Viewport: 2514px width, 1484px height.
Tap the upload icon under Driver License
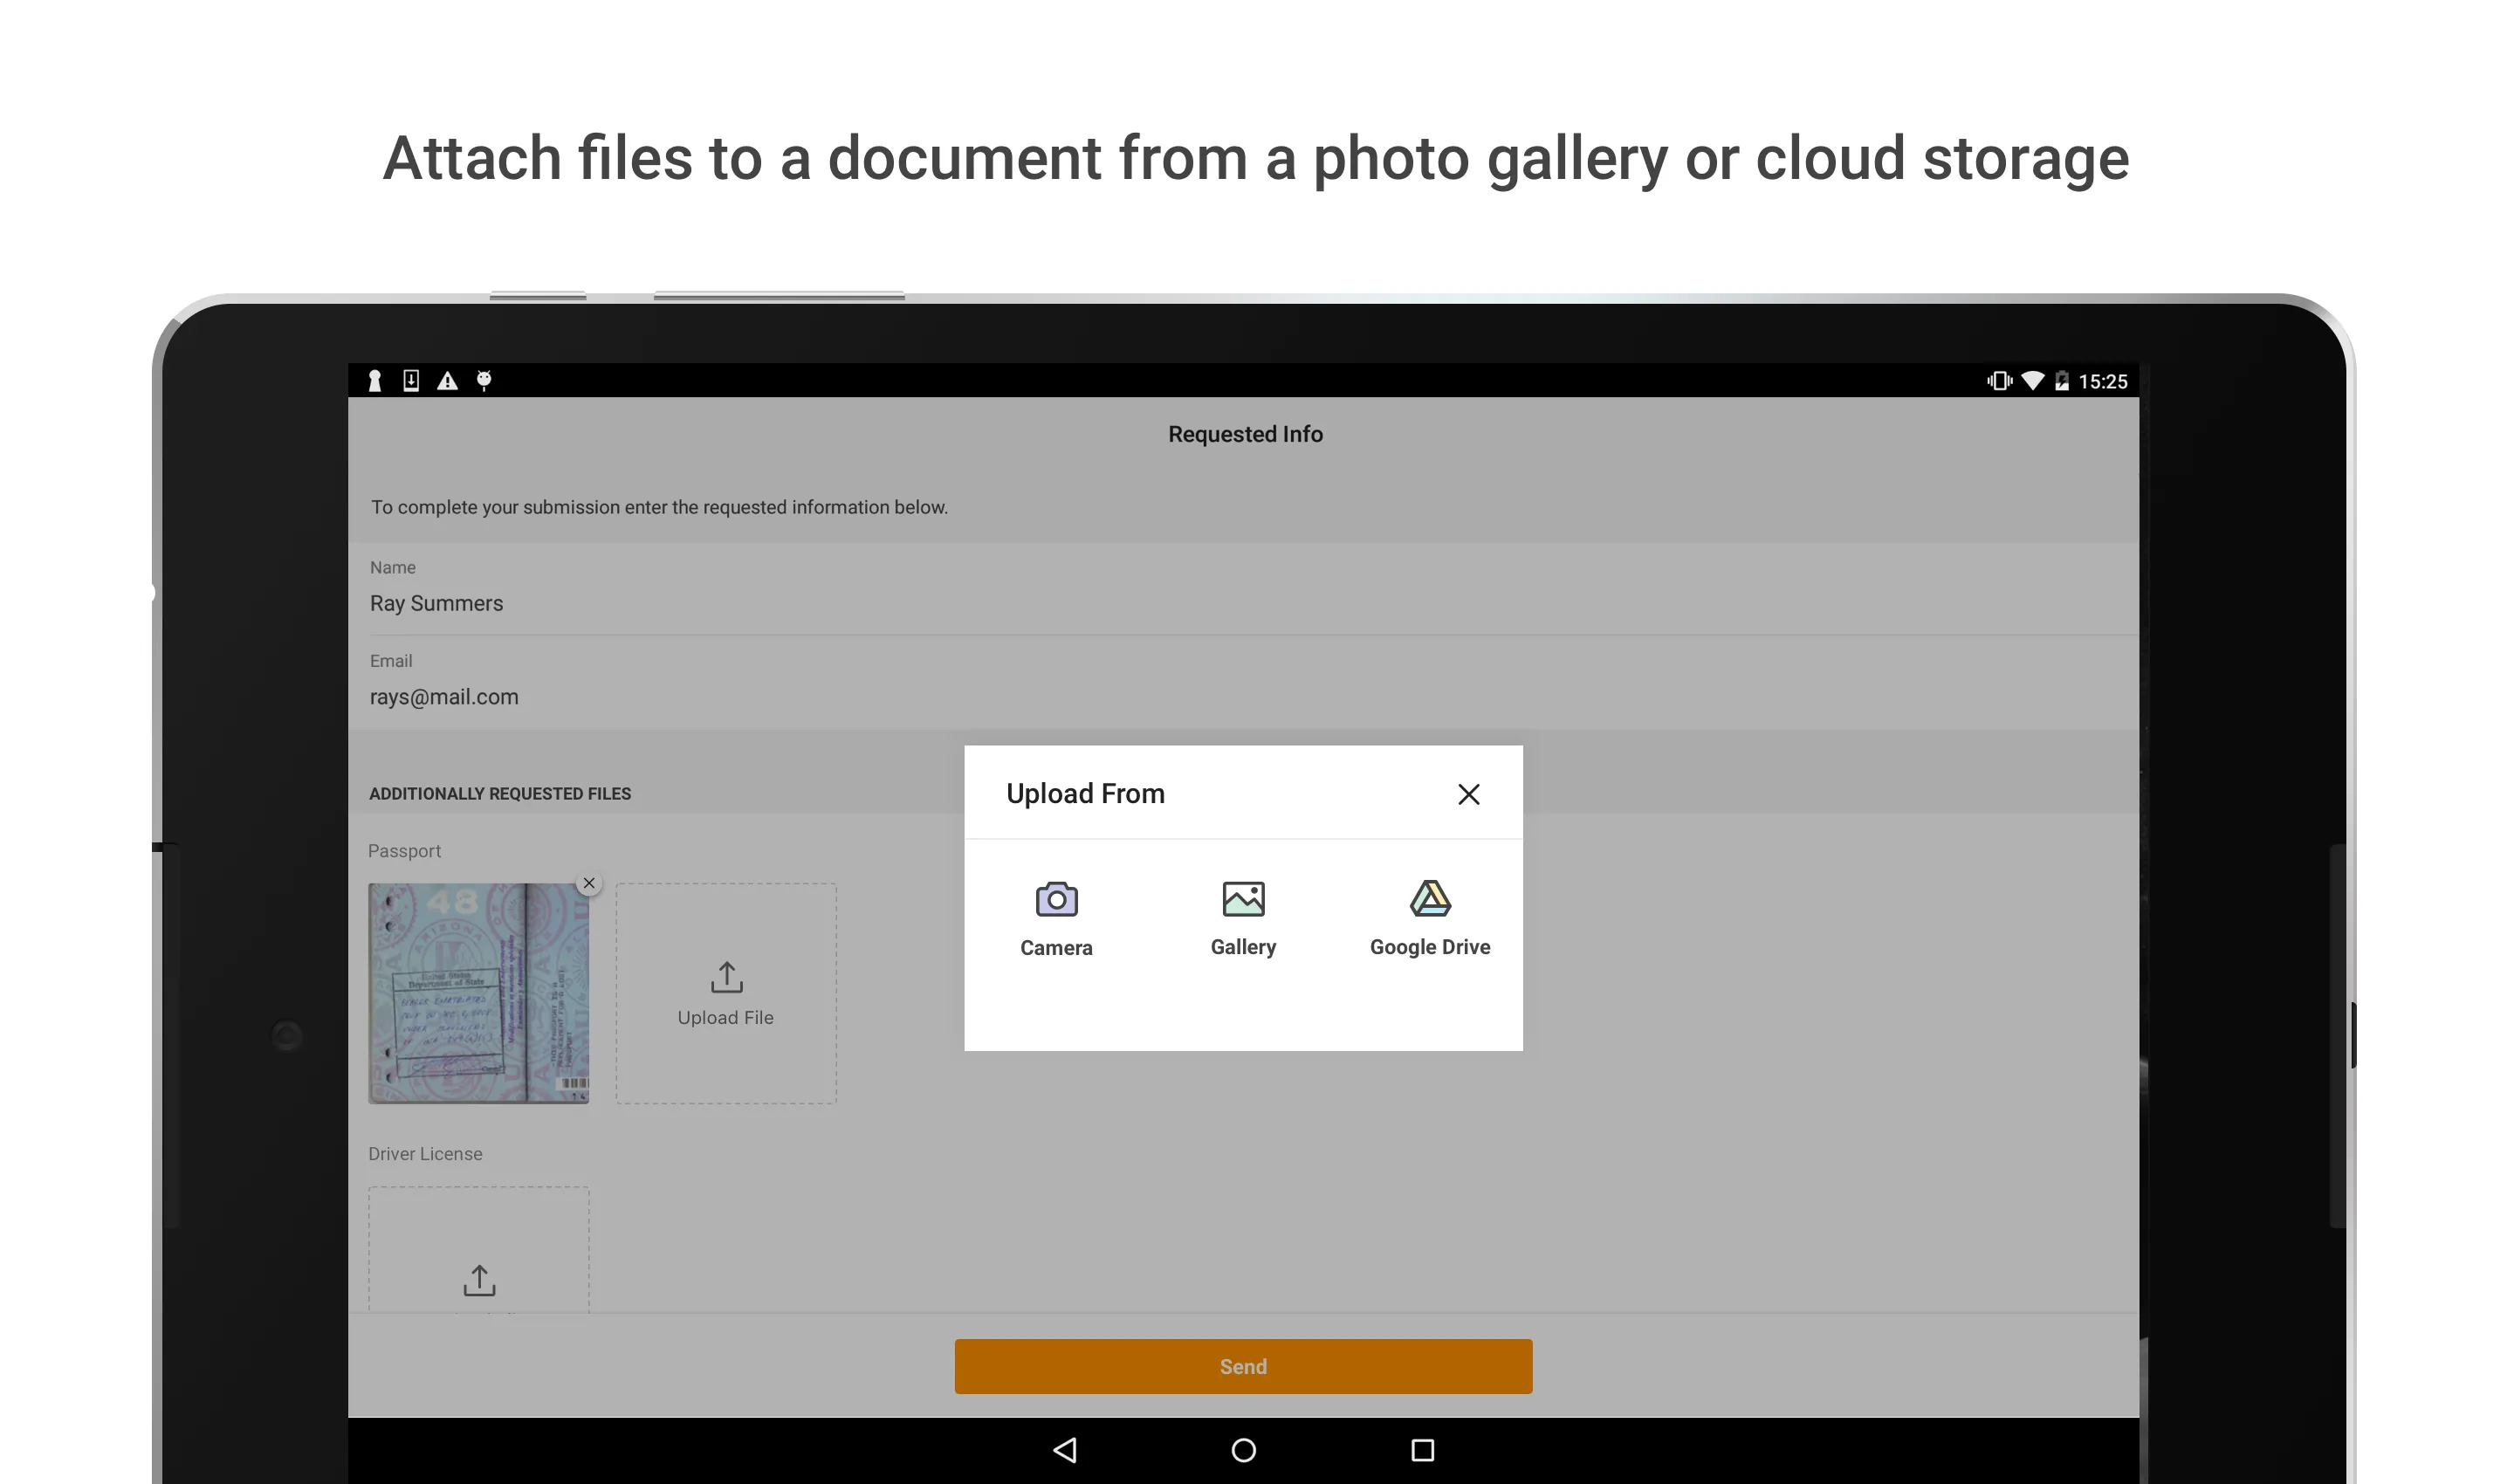479,1278
